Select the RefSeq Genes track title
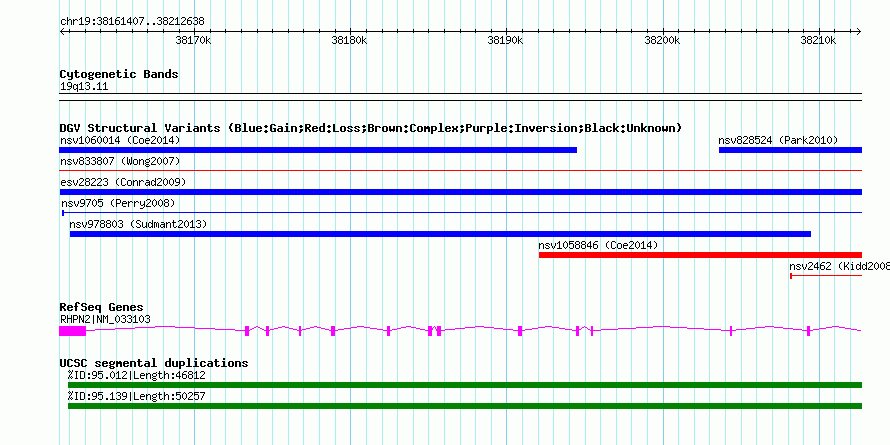Image resolution: width=890 pixels, height=445 pixels. (x=102, y=308)
